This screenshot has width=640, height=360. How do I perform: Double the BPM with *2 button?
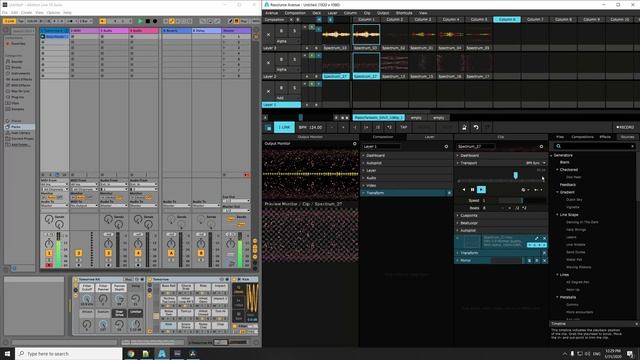(389, 127)
